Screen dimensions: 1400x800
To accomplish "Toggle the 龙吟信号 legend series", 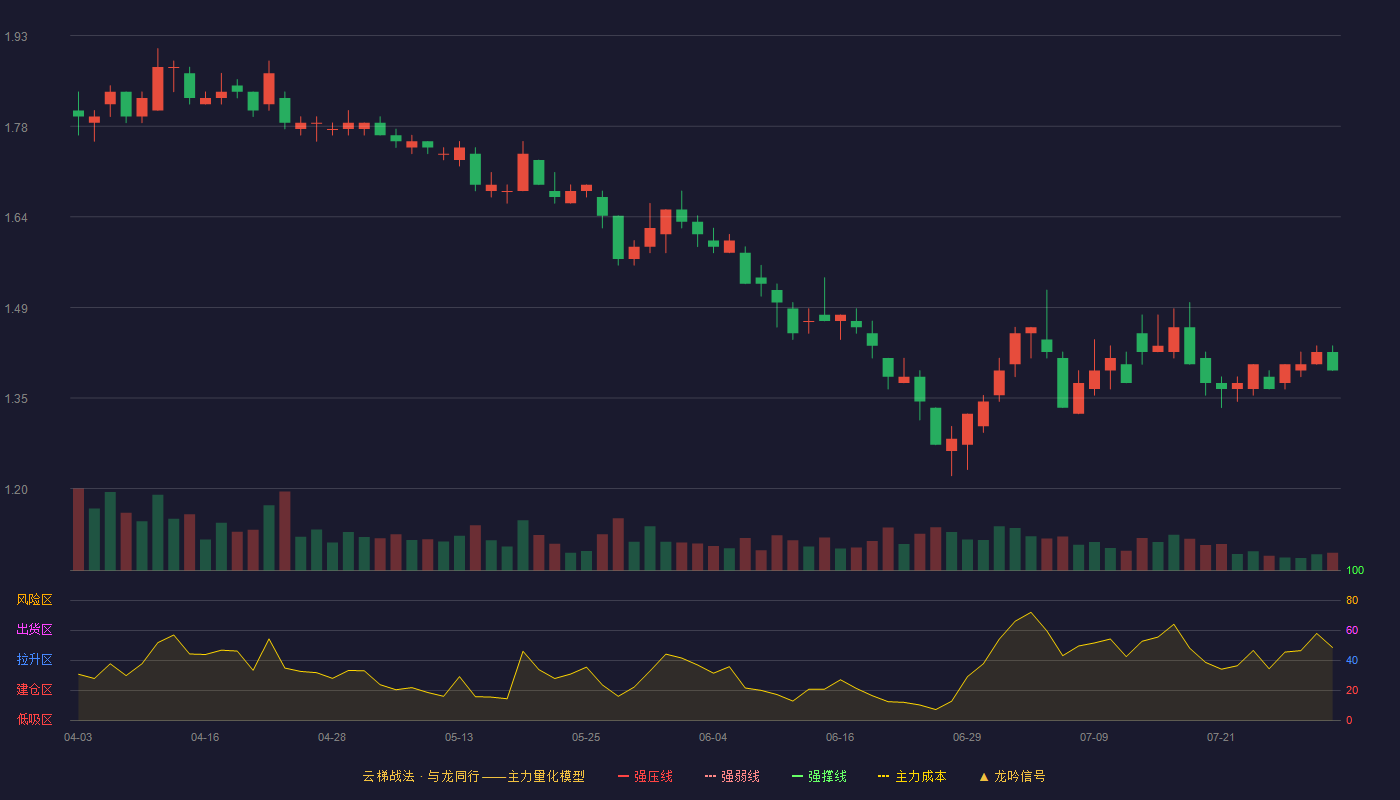I will point(1012,776).
